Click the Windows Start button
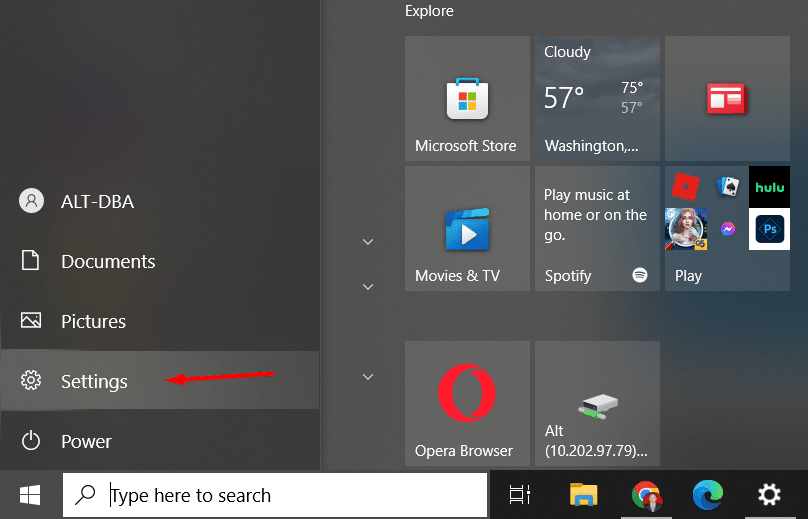This screenshot has width=808, height=519. tap(30, 495)
